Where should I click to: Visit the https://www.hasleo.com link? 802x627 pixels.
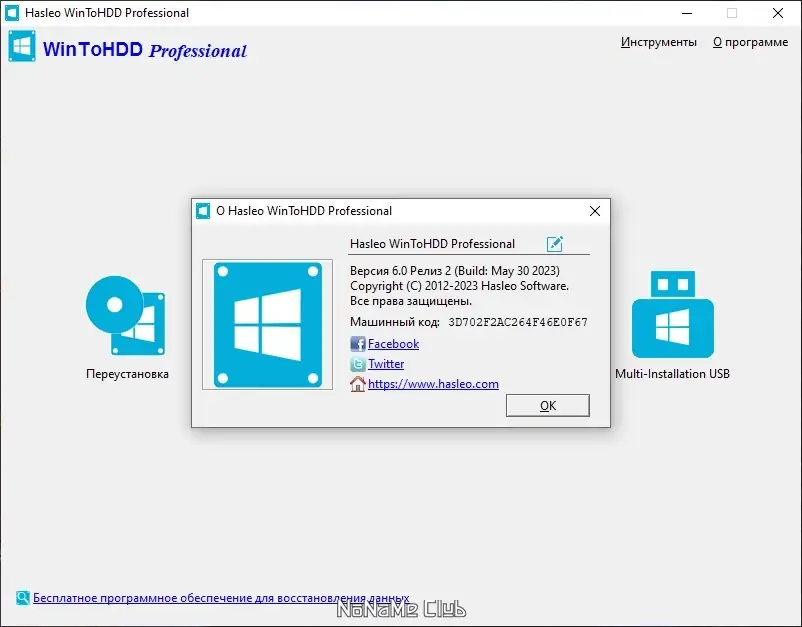(x=433, y=384)
